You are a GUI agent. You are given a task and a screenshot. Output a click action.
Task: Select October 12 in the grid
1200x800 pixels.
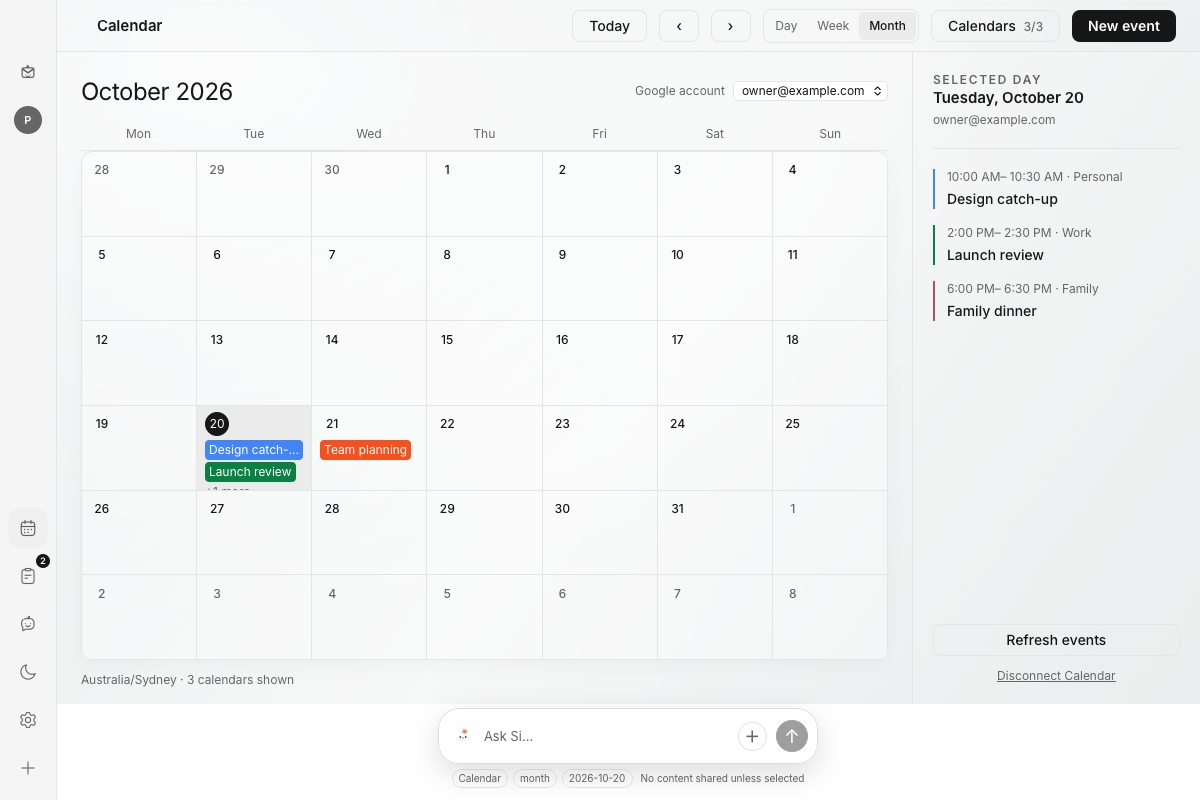coord(139,363)
